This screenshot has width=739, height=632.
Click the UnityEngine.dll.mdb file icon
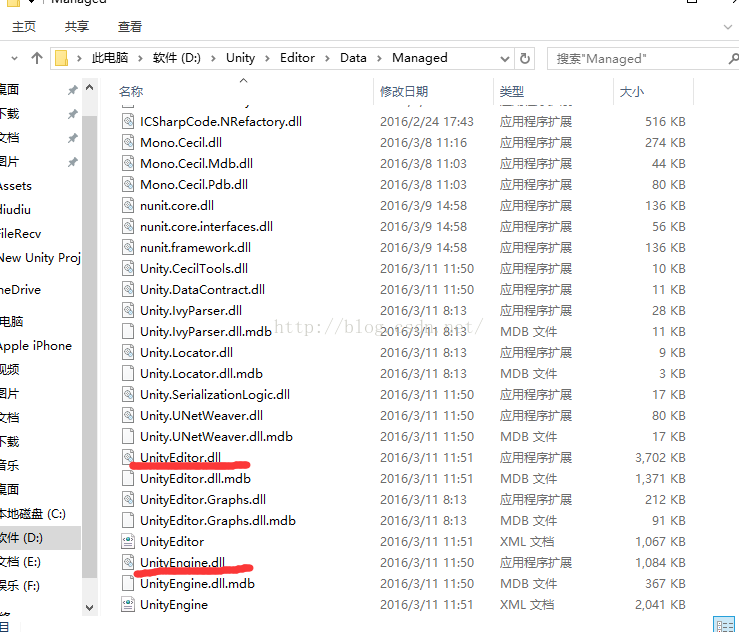128,583
